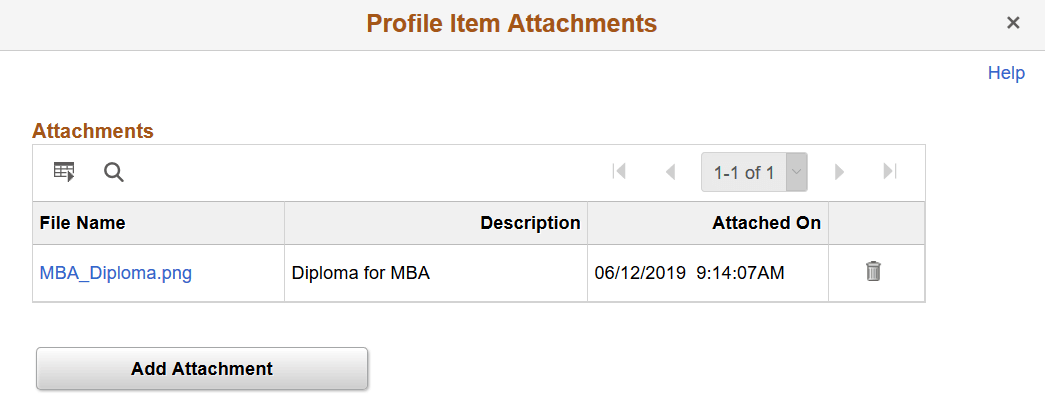Close the Profile Item Attachments dialog
The width and height of the screenshot is (1045, 403).
coord(1013,23)
